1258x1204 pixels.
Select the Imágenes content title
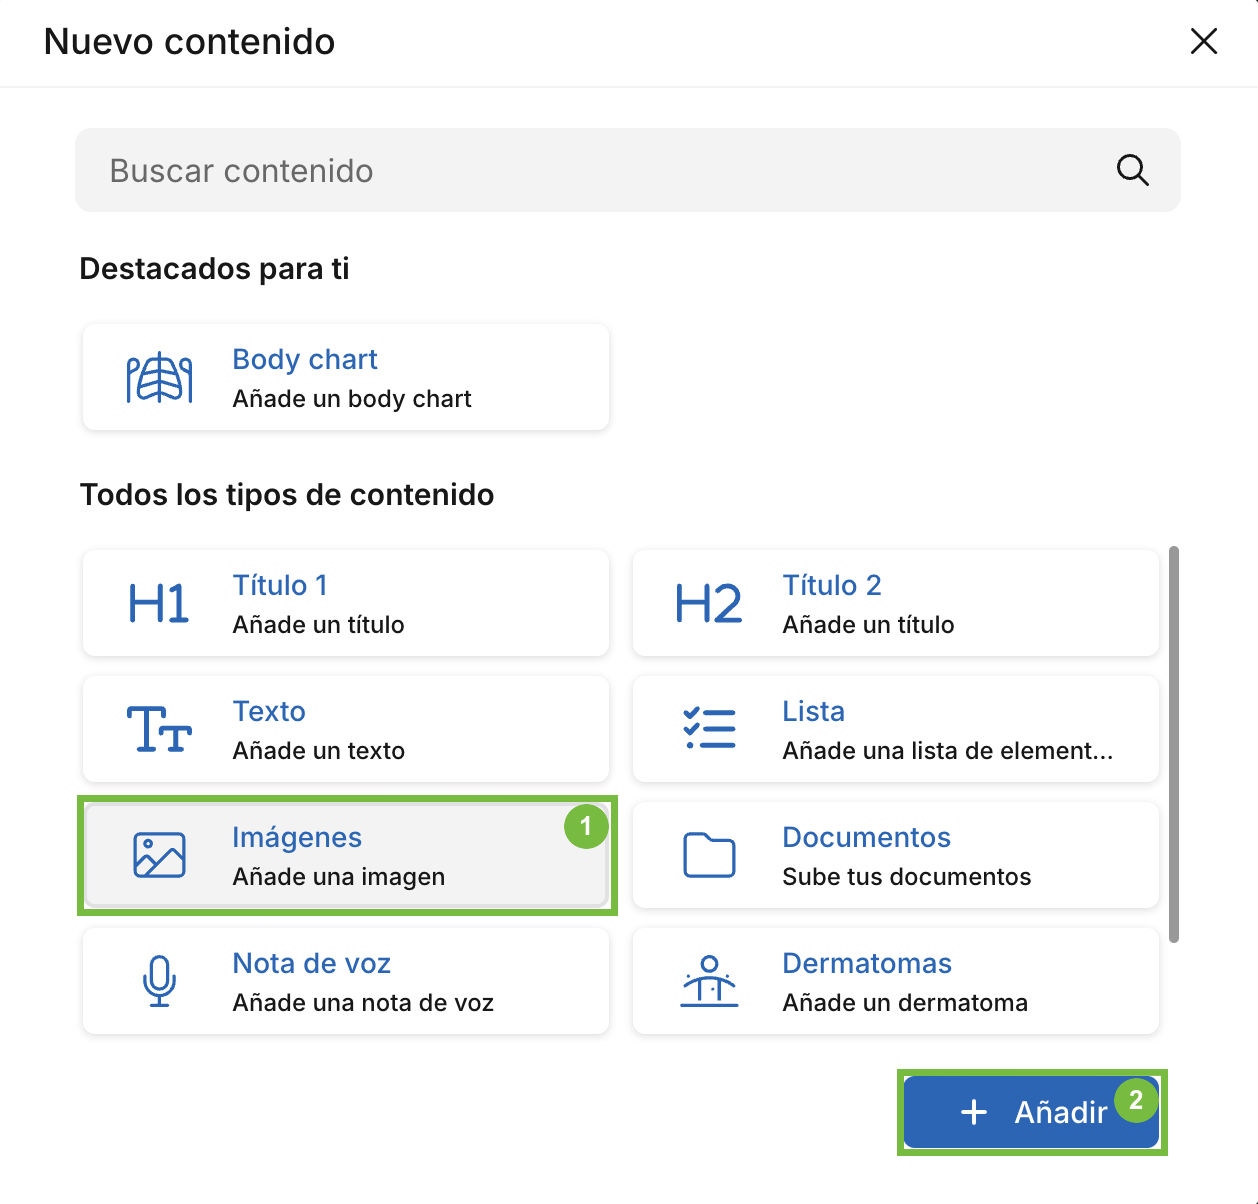[297, 837]
